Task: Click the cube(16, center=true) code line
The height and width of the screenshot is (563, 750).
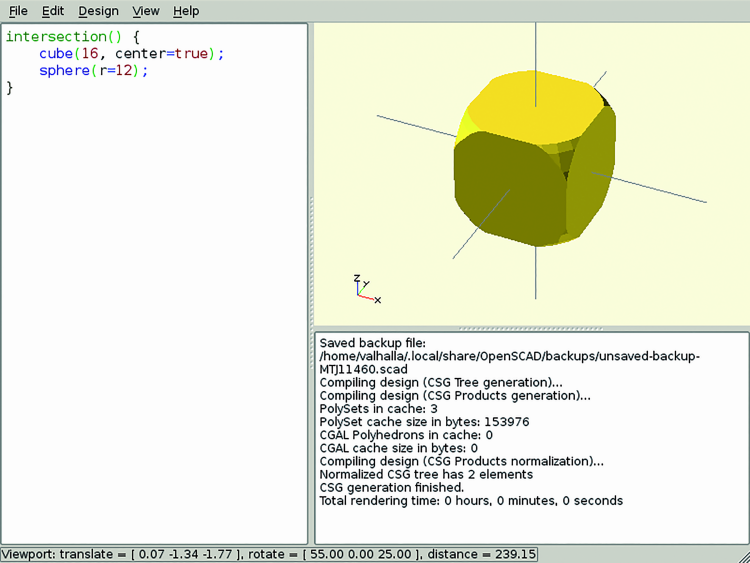Action: pyautogui.click(x=132, y=53)
